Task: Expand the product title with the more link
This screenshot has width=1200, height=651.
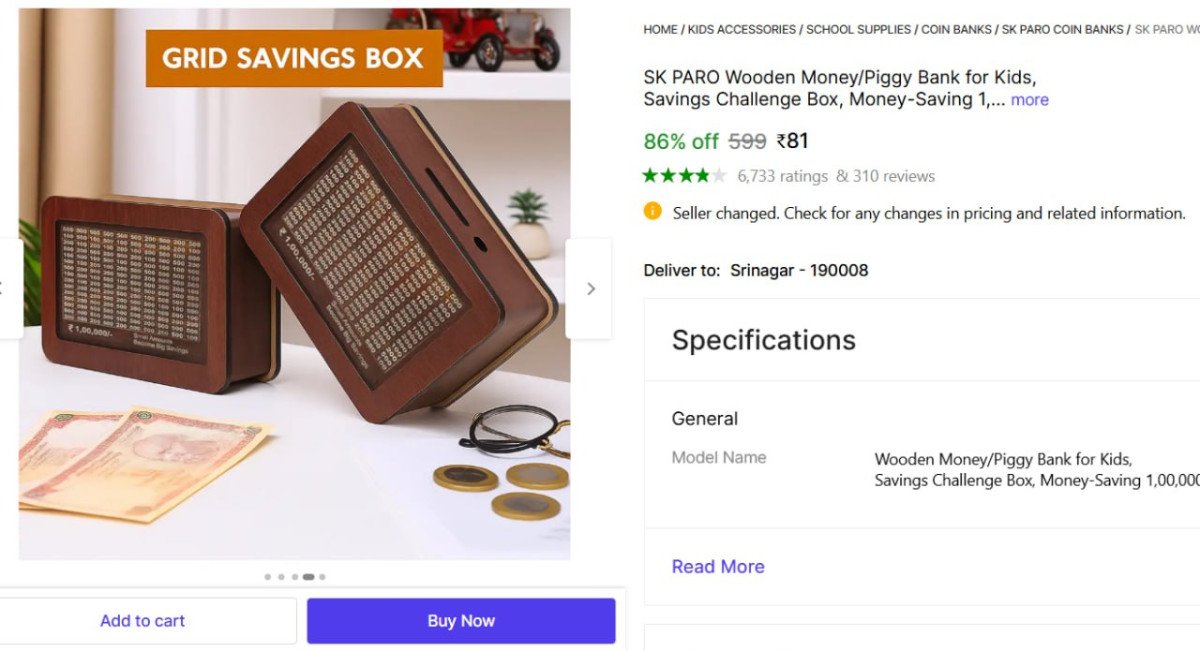Action: [1029, 100]
